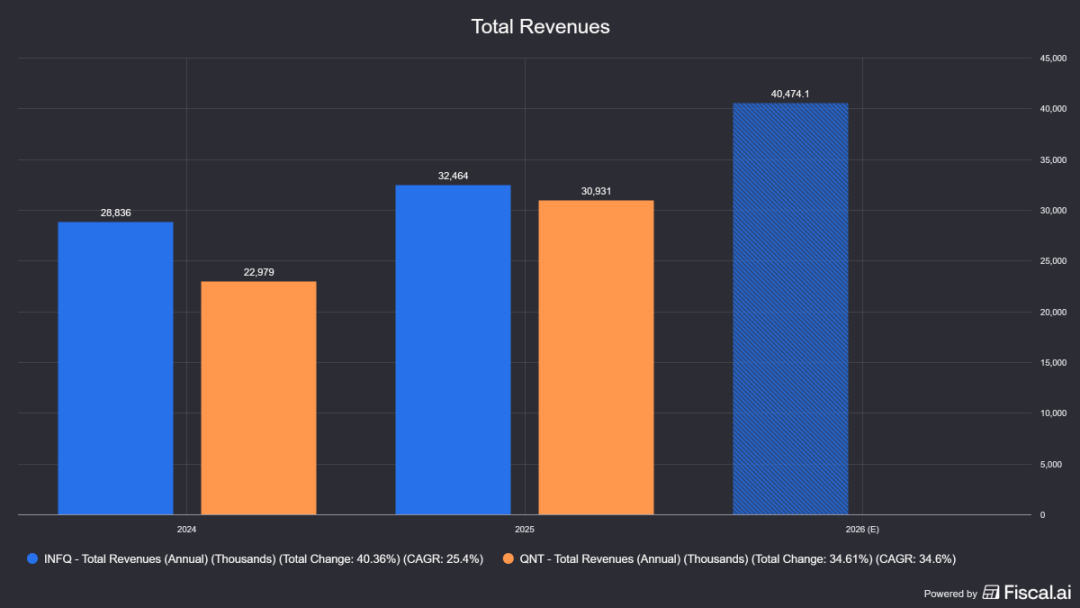The image size is (1080, 608).
Task: Click the blue INFQ legend dot
Action: (32, 558)
